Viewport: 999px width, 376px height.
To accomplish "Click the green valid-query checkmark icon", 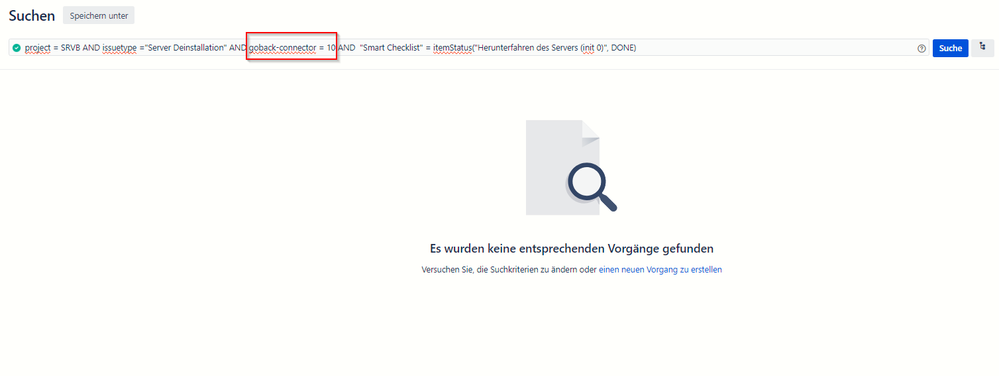I will click(x=17, y=48).
